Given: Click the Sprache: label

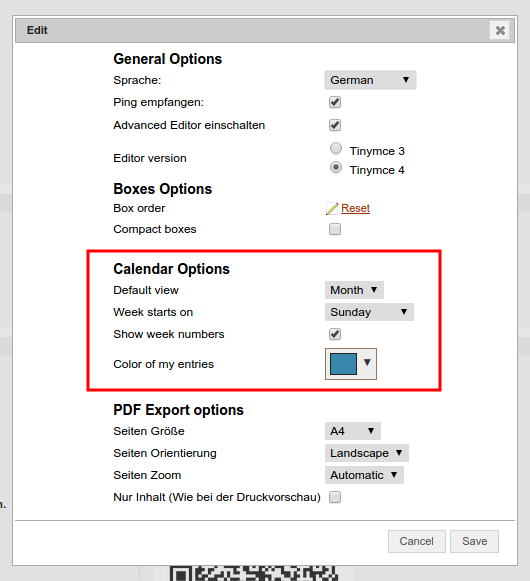Looking at the screenshot, I should (138, 80).
